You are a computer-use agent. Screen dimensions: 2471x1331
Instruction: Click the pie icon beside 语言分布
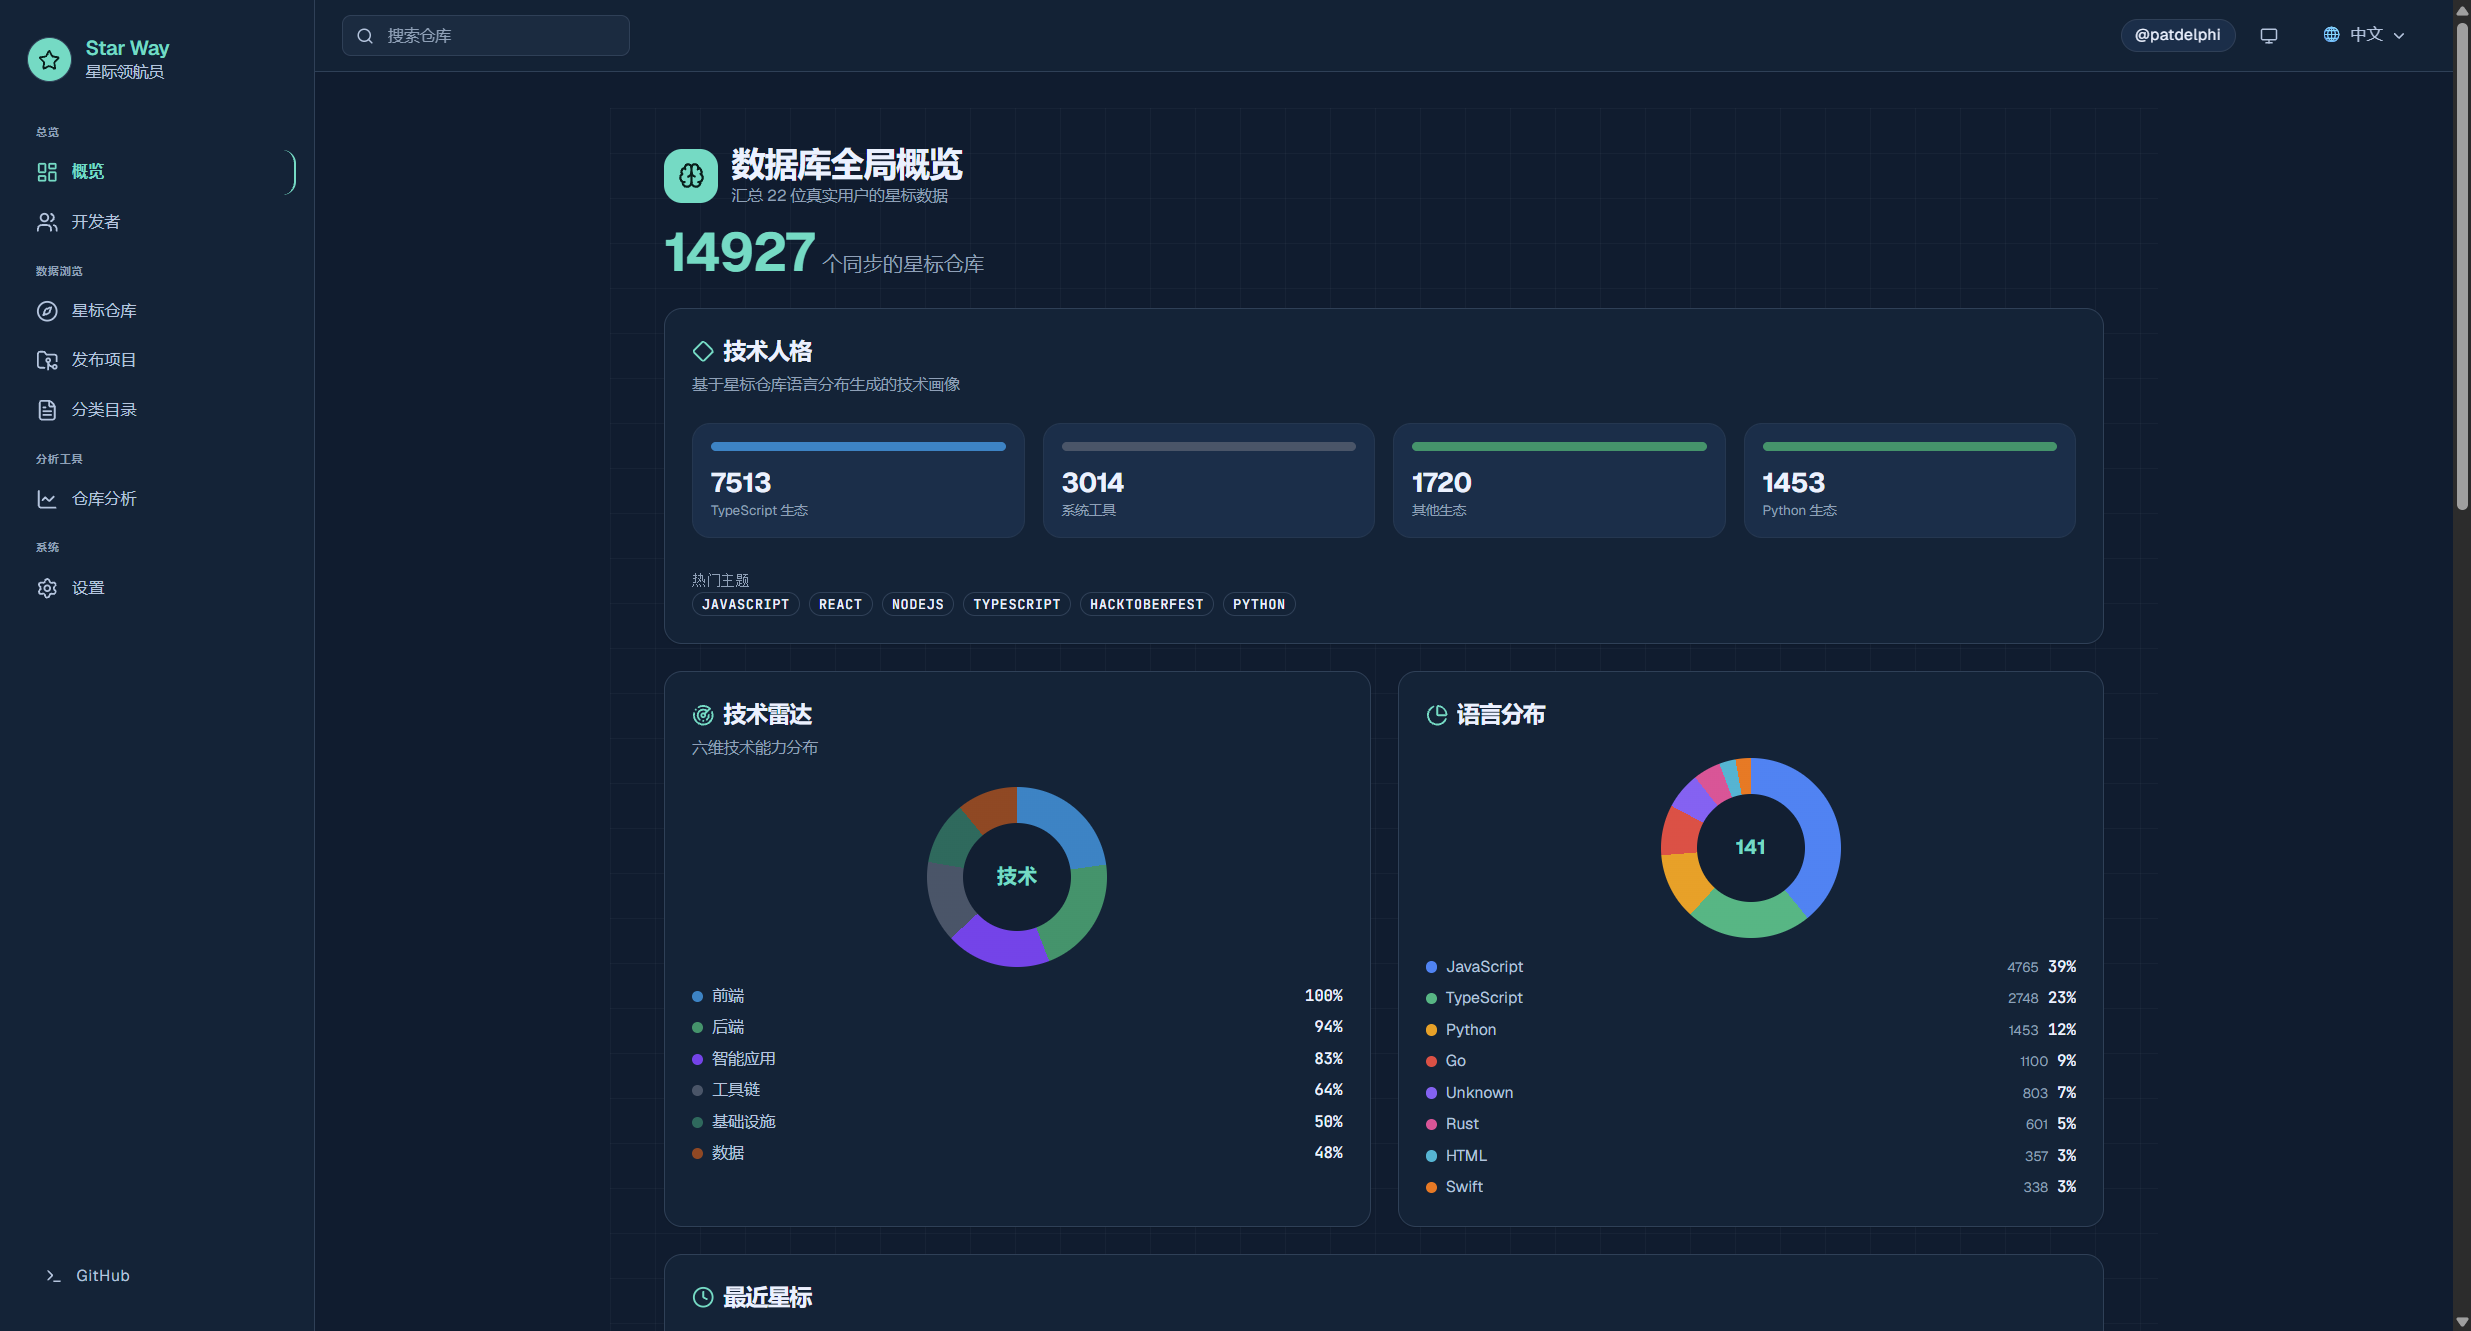[x=1437, y=715]
